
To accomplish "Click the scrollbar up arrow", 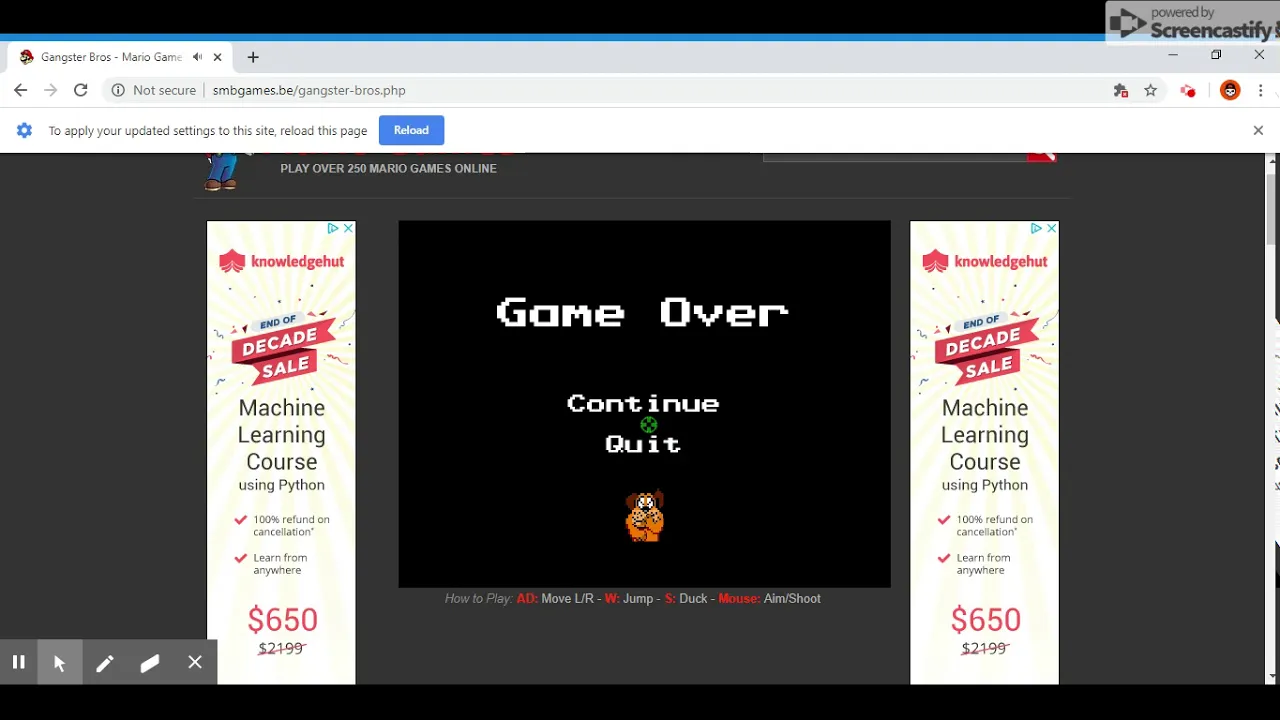I will pyautogui.click(x=1273, y=160).
